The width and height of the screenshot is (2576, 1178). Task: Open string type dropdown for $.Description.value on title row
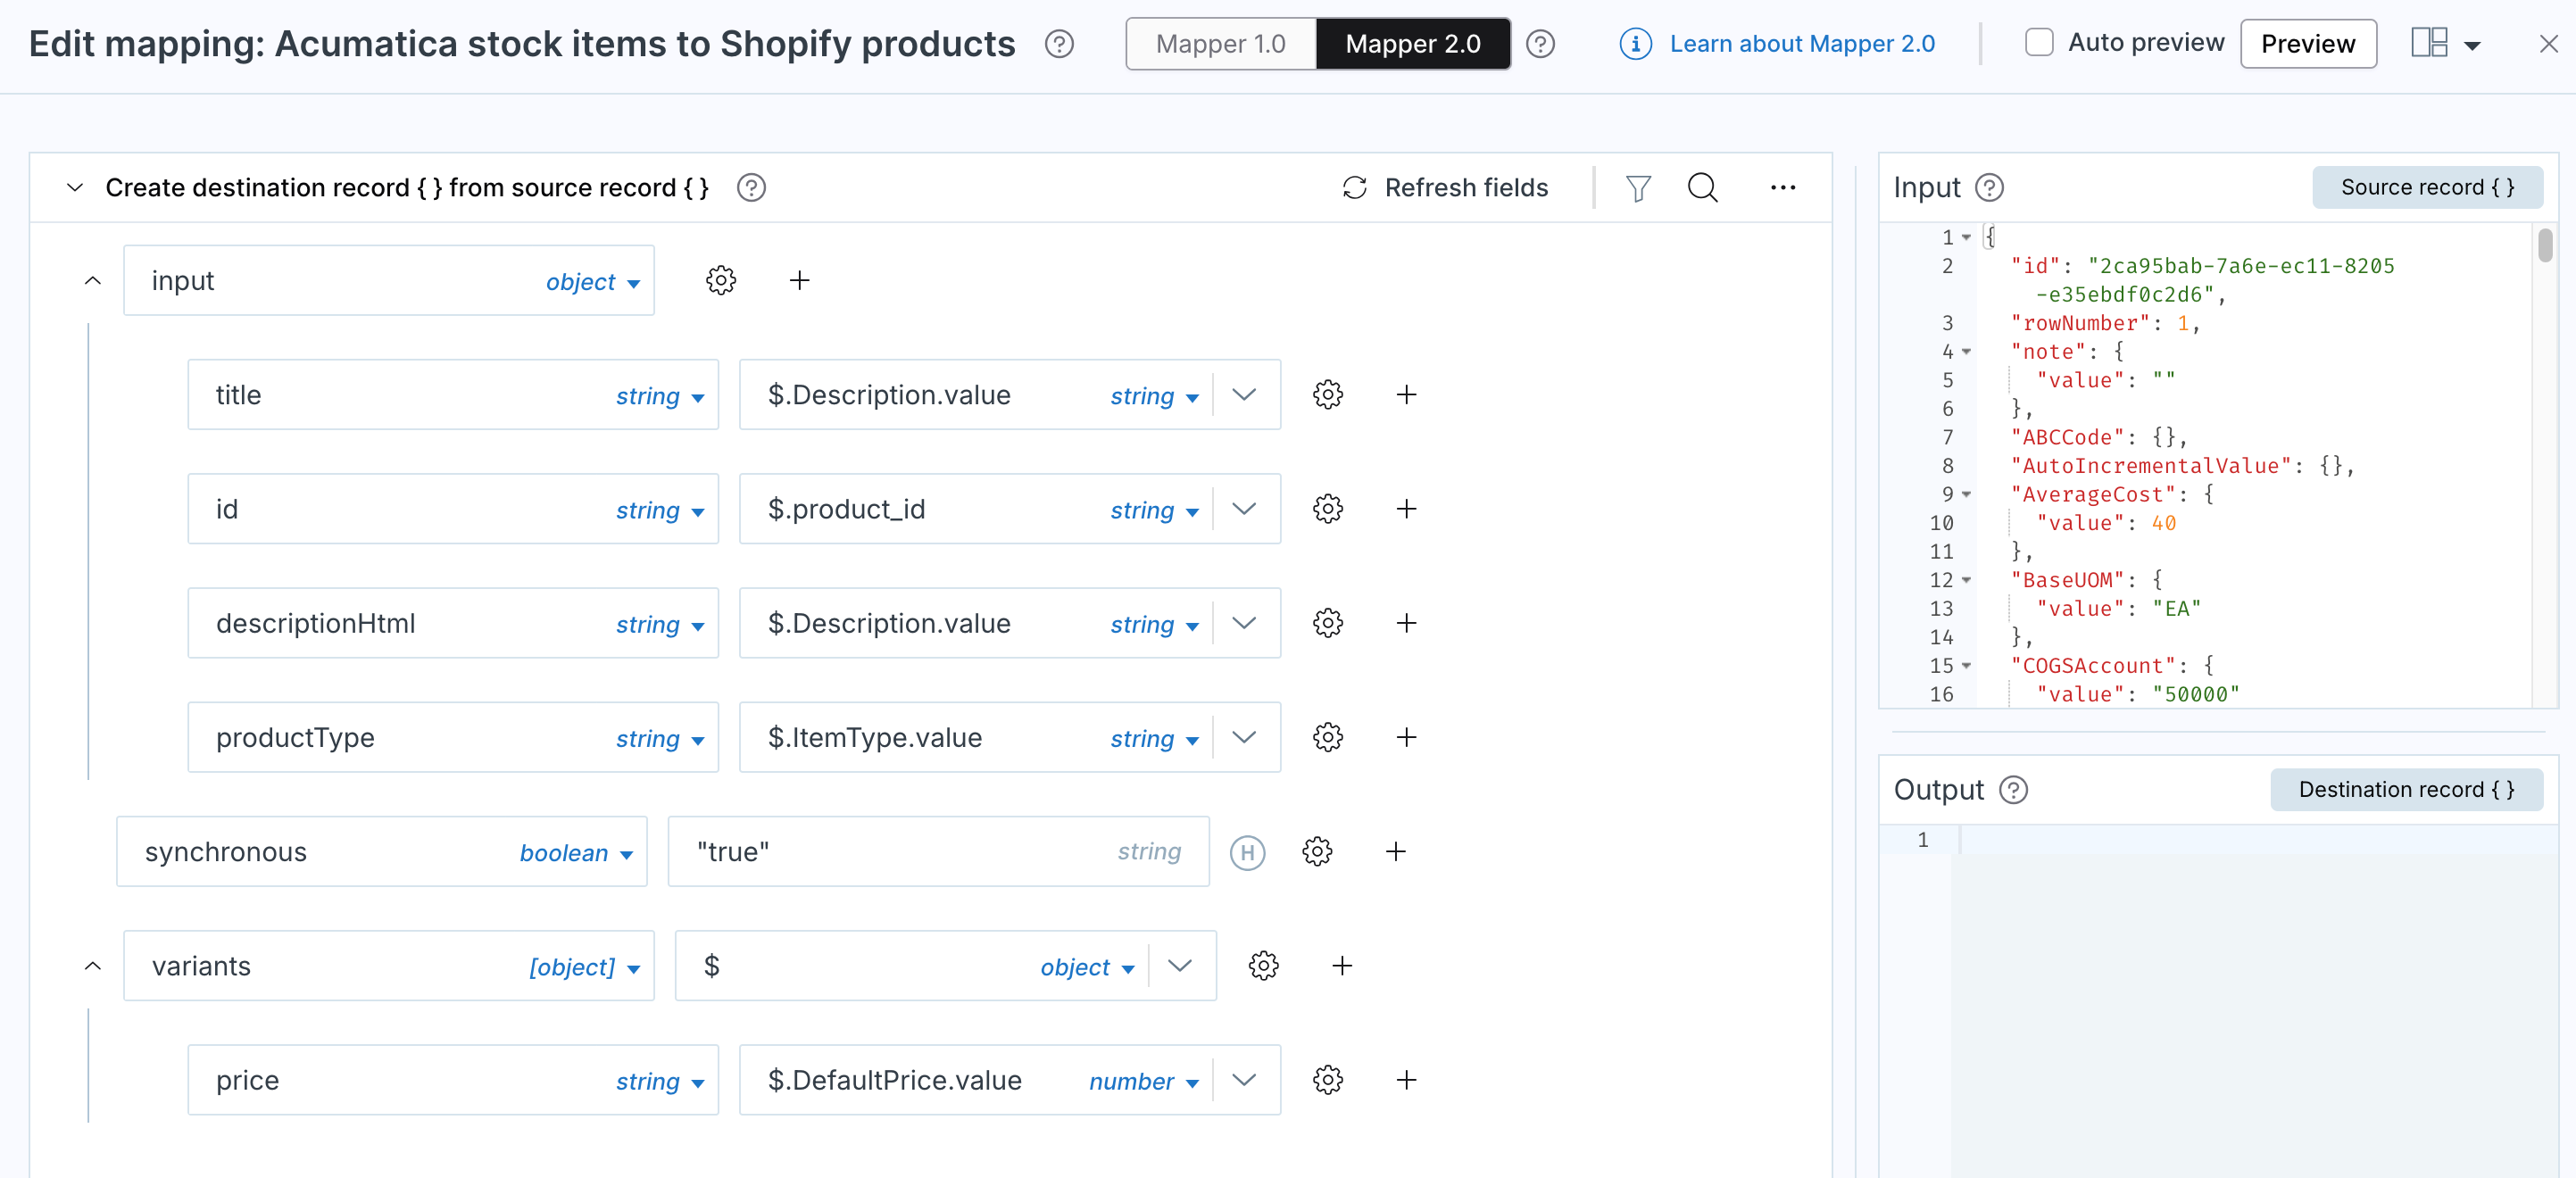1154,396
